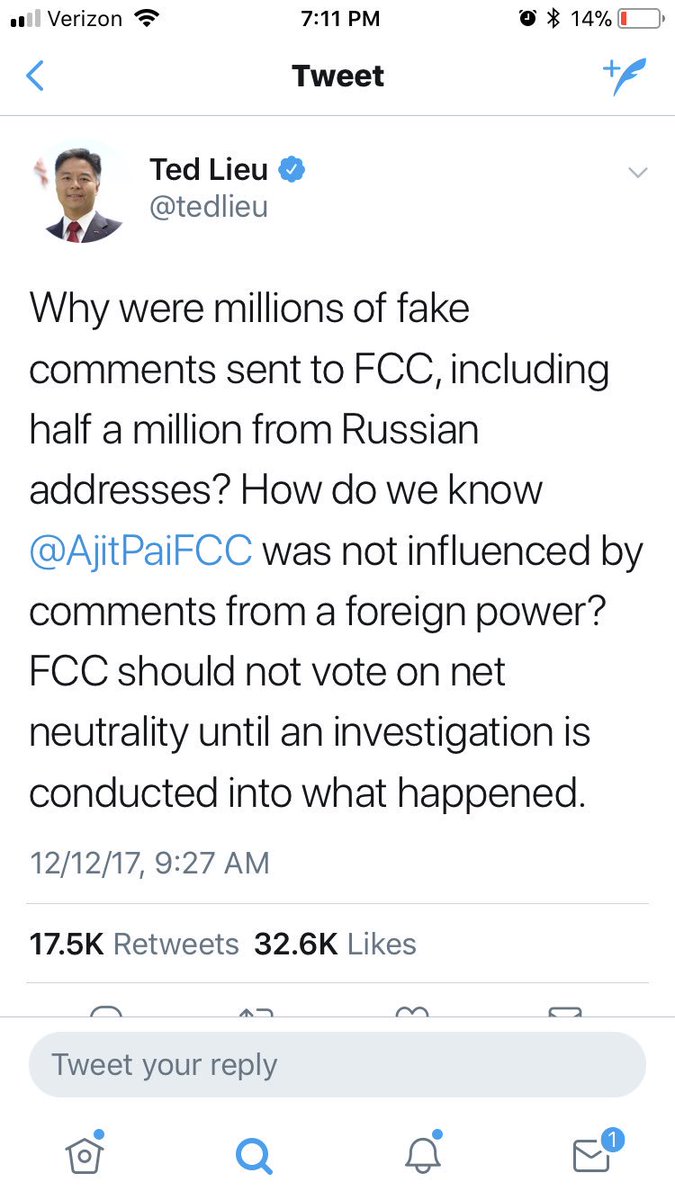The width and height of the screenshot is (675, 1200).
Task: Focus the Tweet your reply field
Action: (337, 1065)
